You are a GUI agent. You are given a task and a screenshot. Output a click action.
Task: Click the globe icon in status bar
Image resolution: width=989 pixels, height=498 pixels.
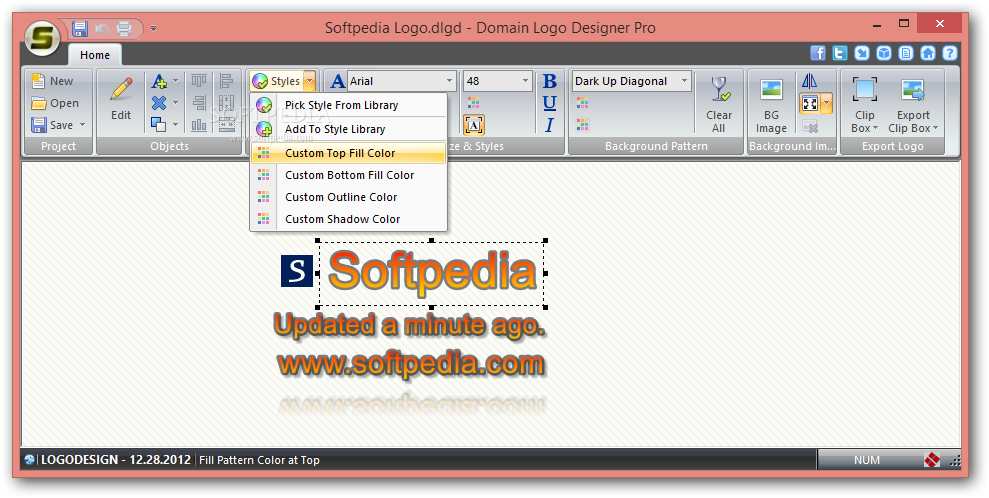pyautogui.click(x=30, y=460)
